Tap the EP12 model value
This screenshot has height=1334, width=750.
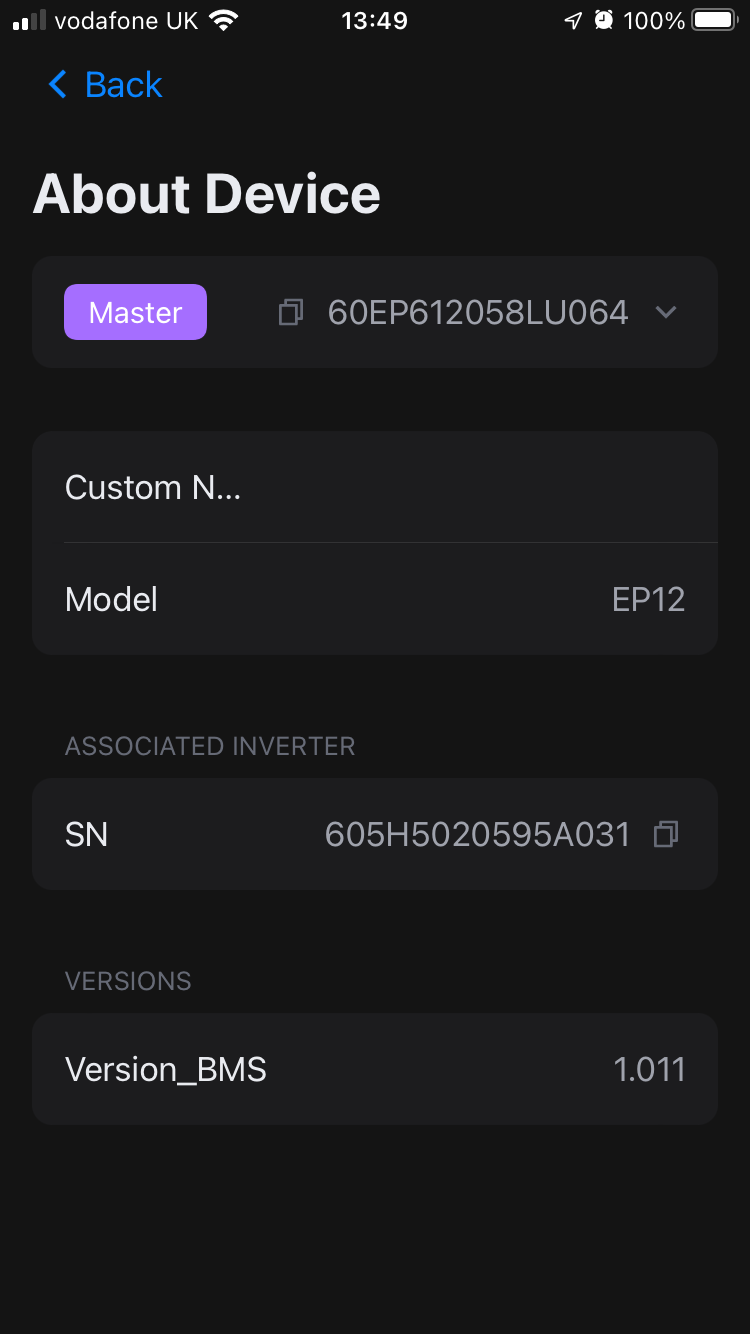click(x=648, y=600)
